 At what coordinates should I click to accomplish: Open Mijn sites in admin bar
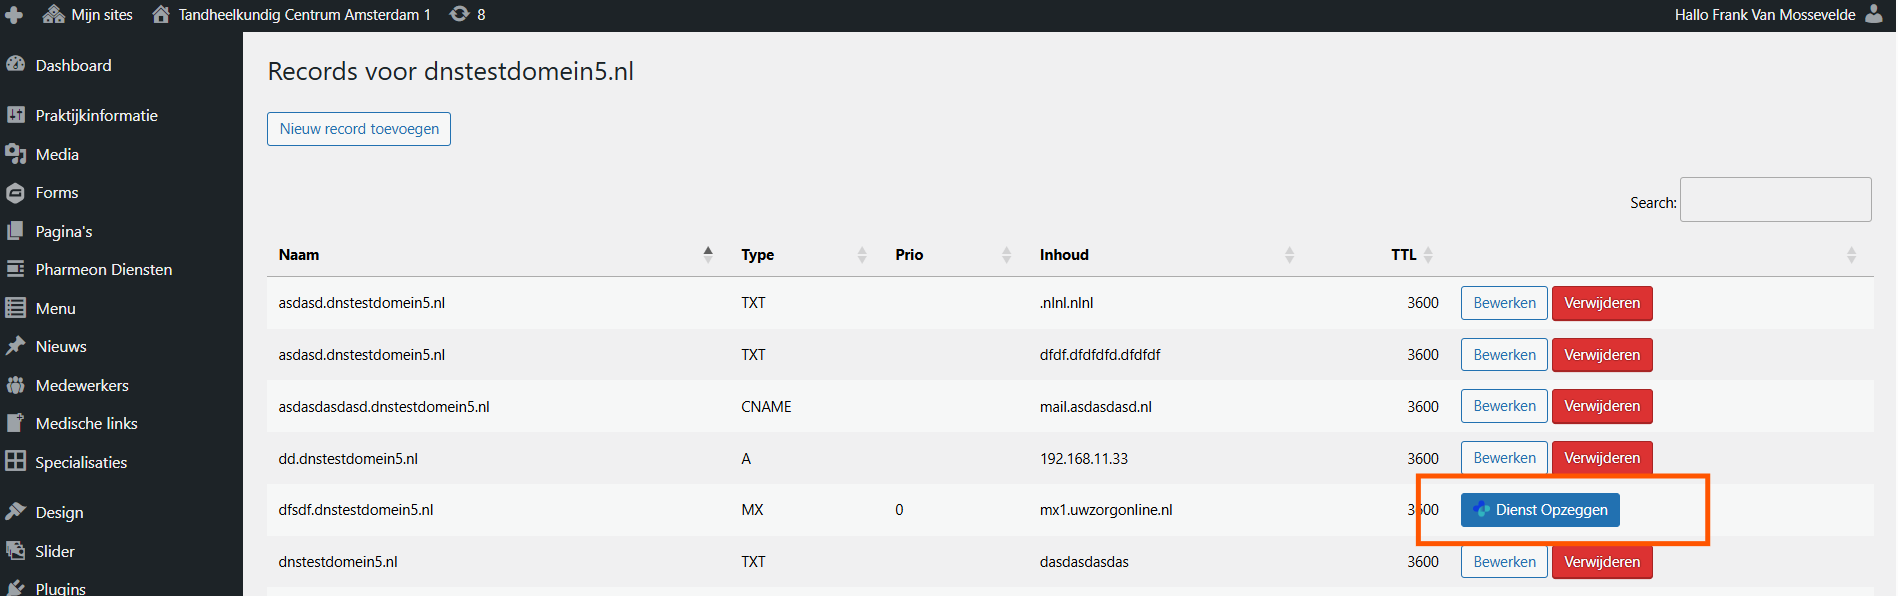101,15
